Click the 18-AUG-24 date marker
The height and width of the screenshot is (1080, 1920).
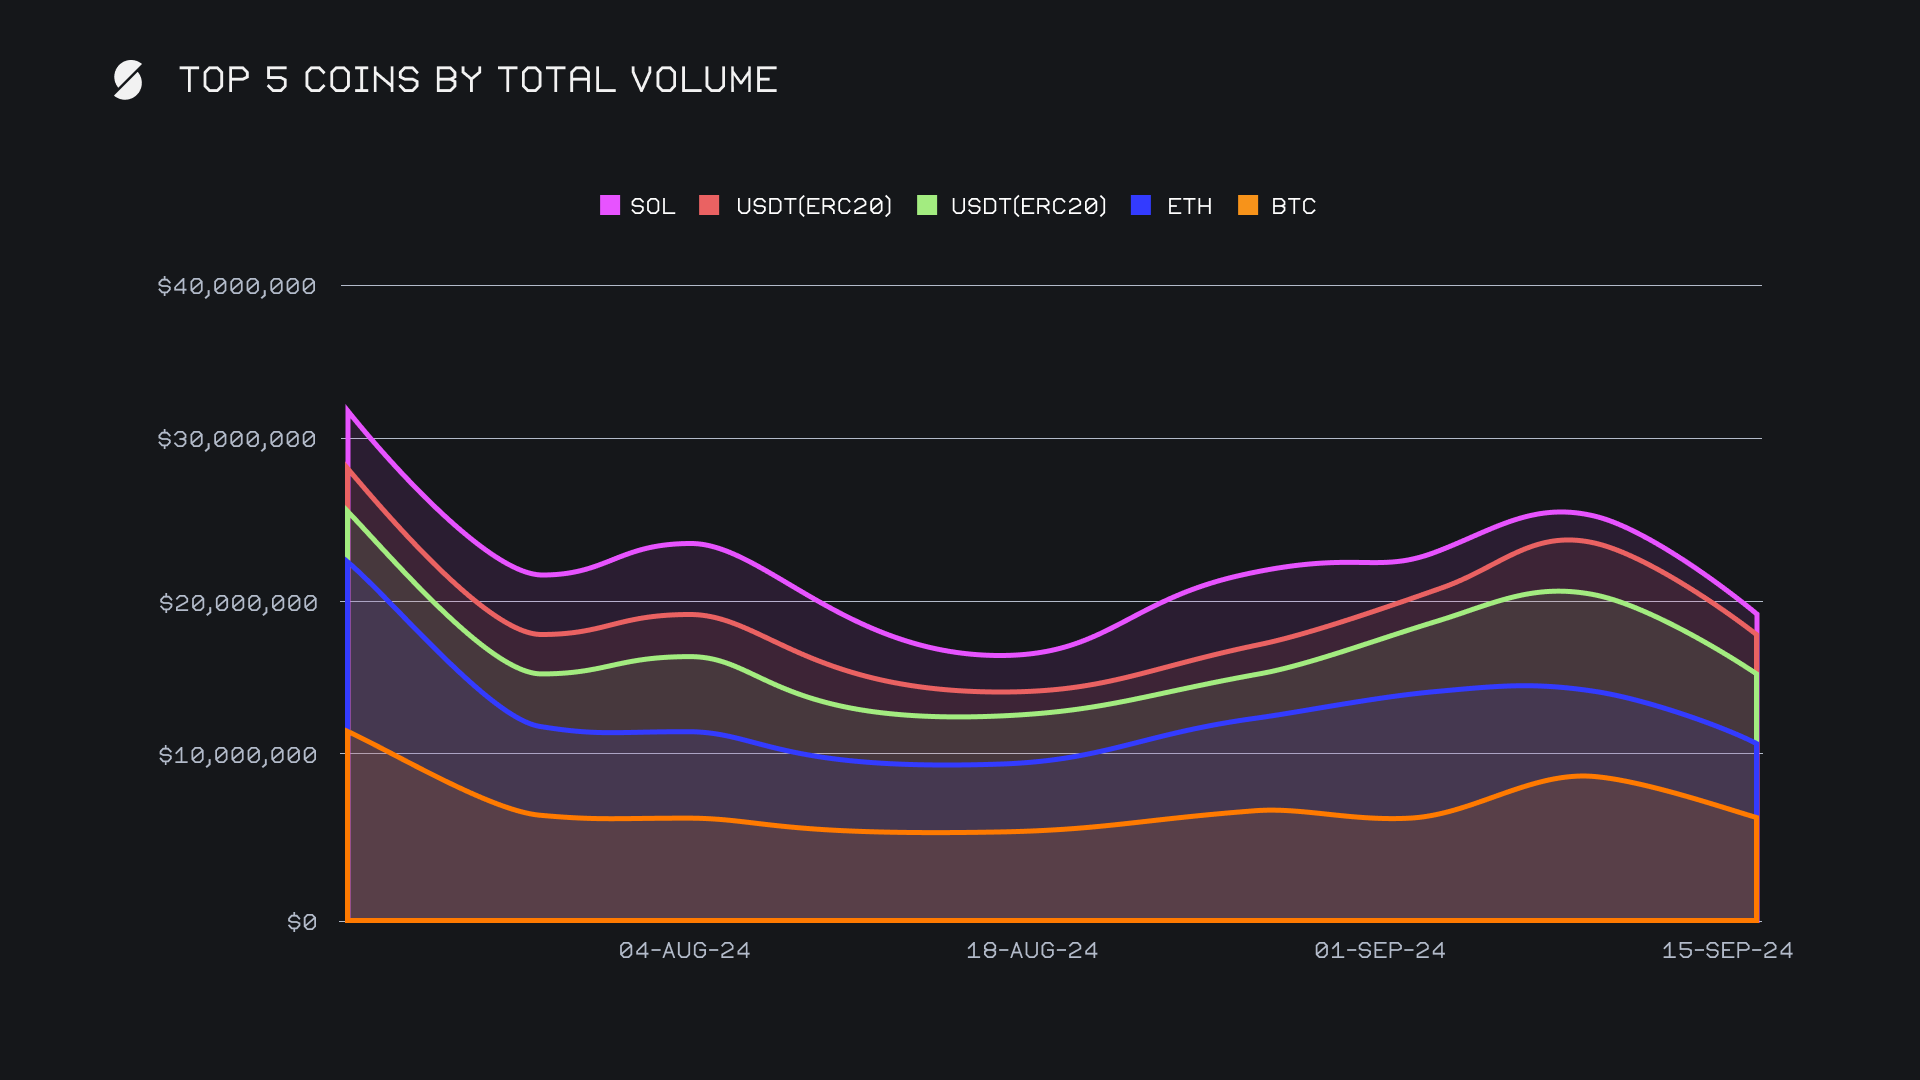coord(1032,950)
